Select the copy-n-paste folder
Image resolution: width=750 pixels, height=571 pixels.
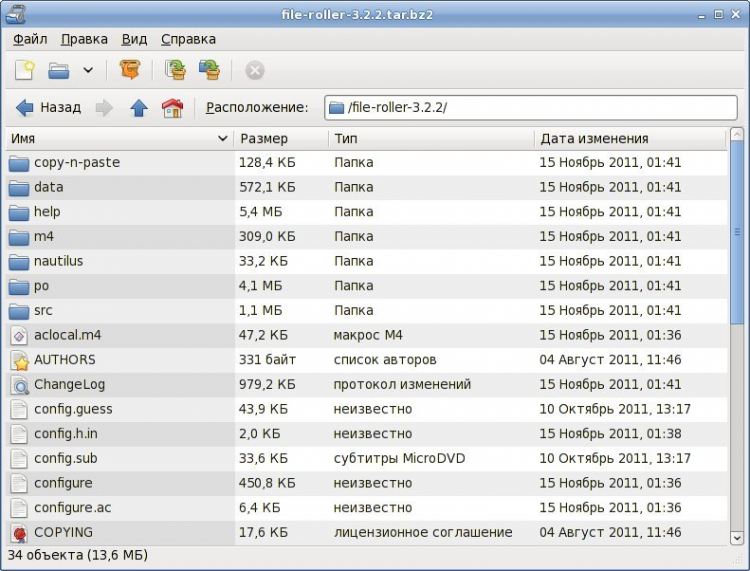[76, 162]
